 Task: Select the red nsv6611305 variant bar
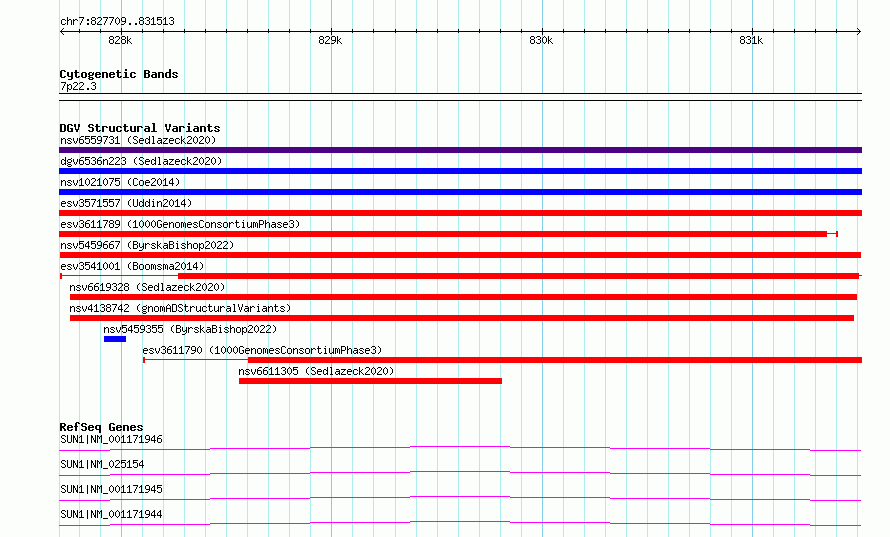[x=371, y=381]
